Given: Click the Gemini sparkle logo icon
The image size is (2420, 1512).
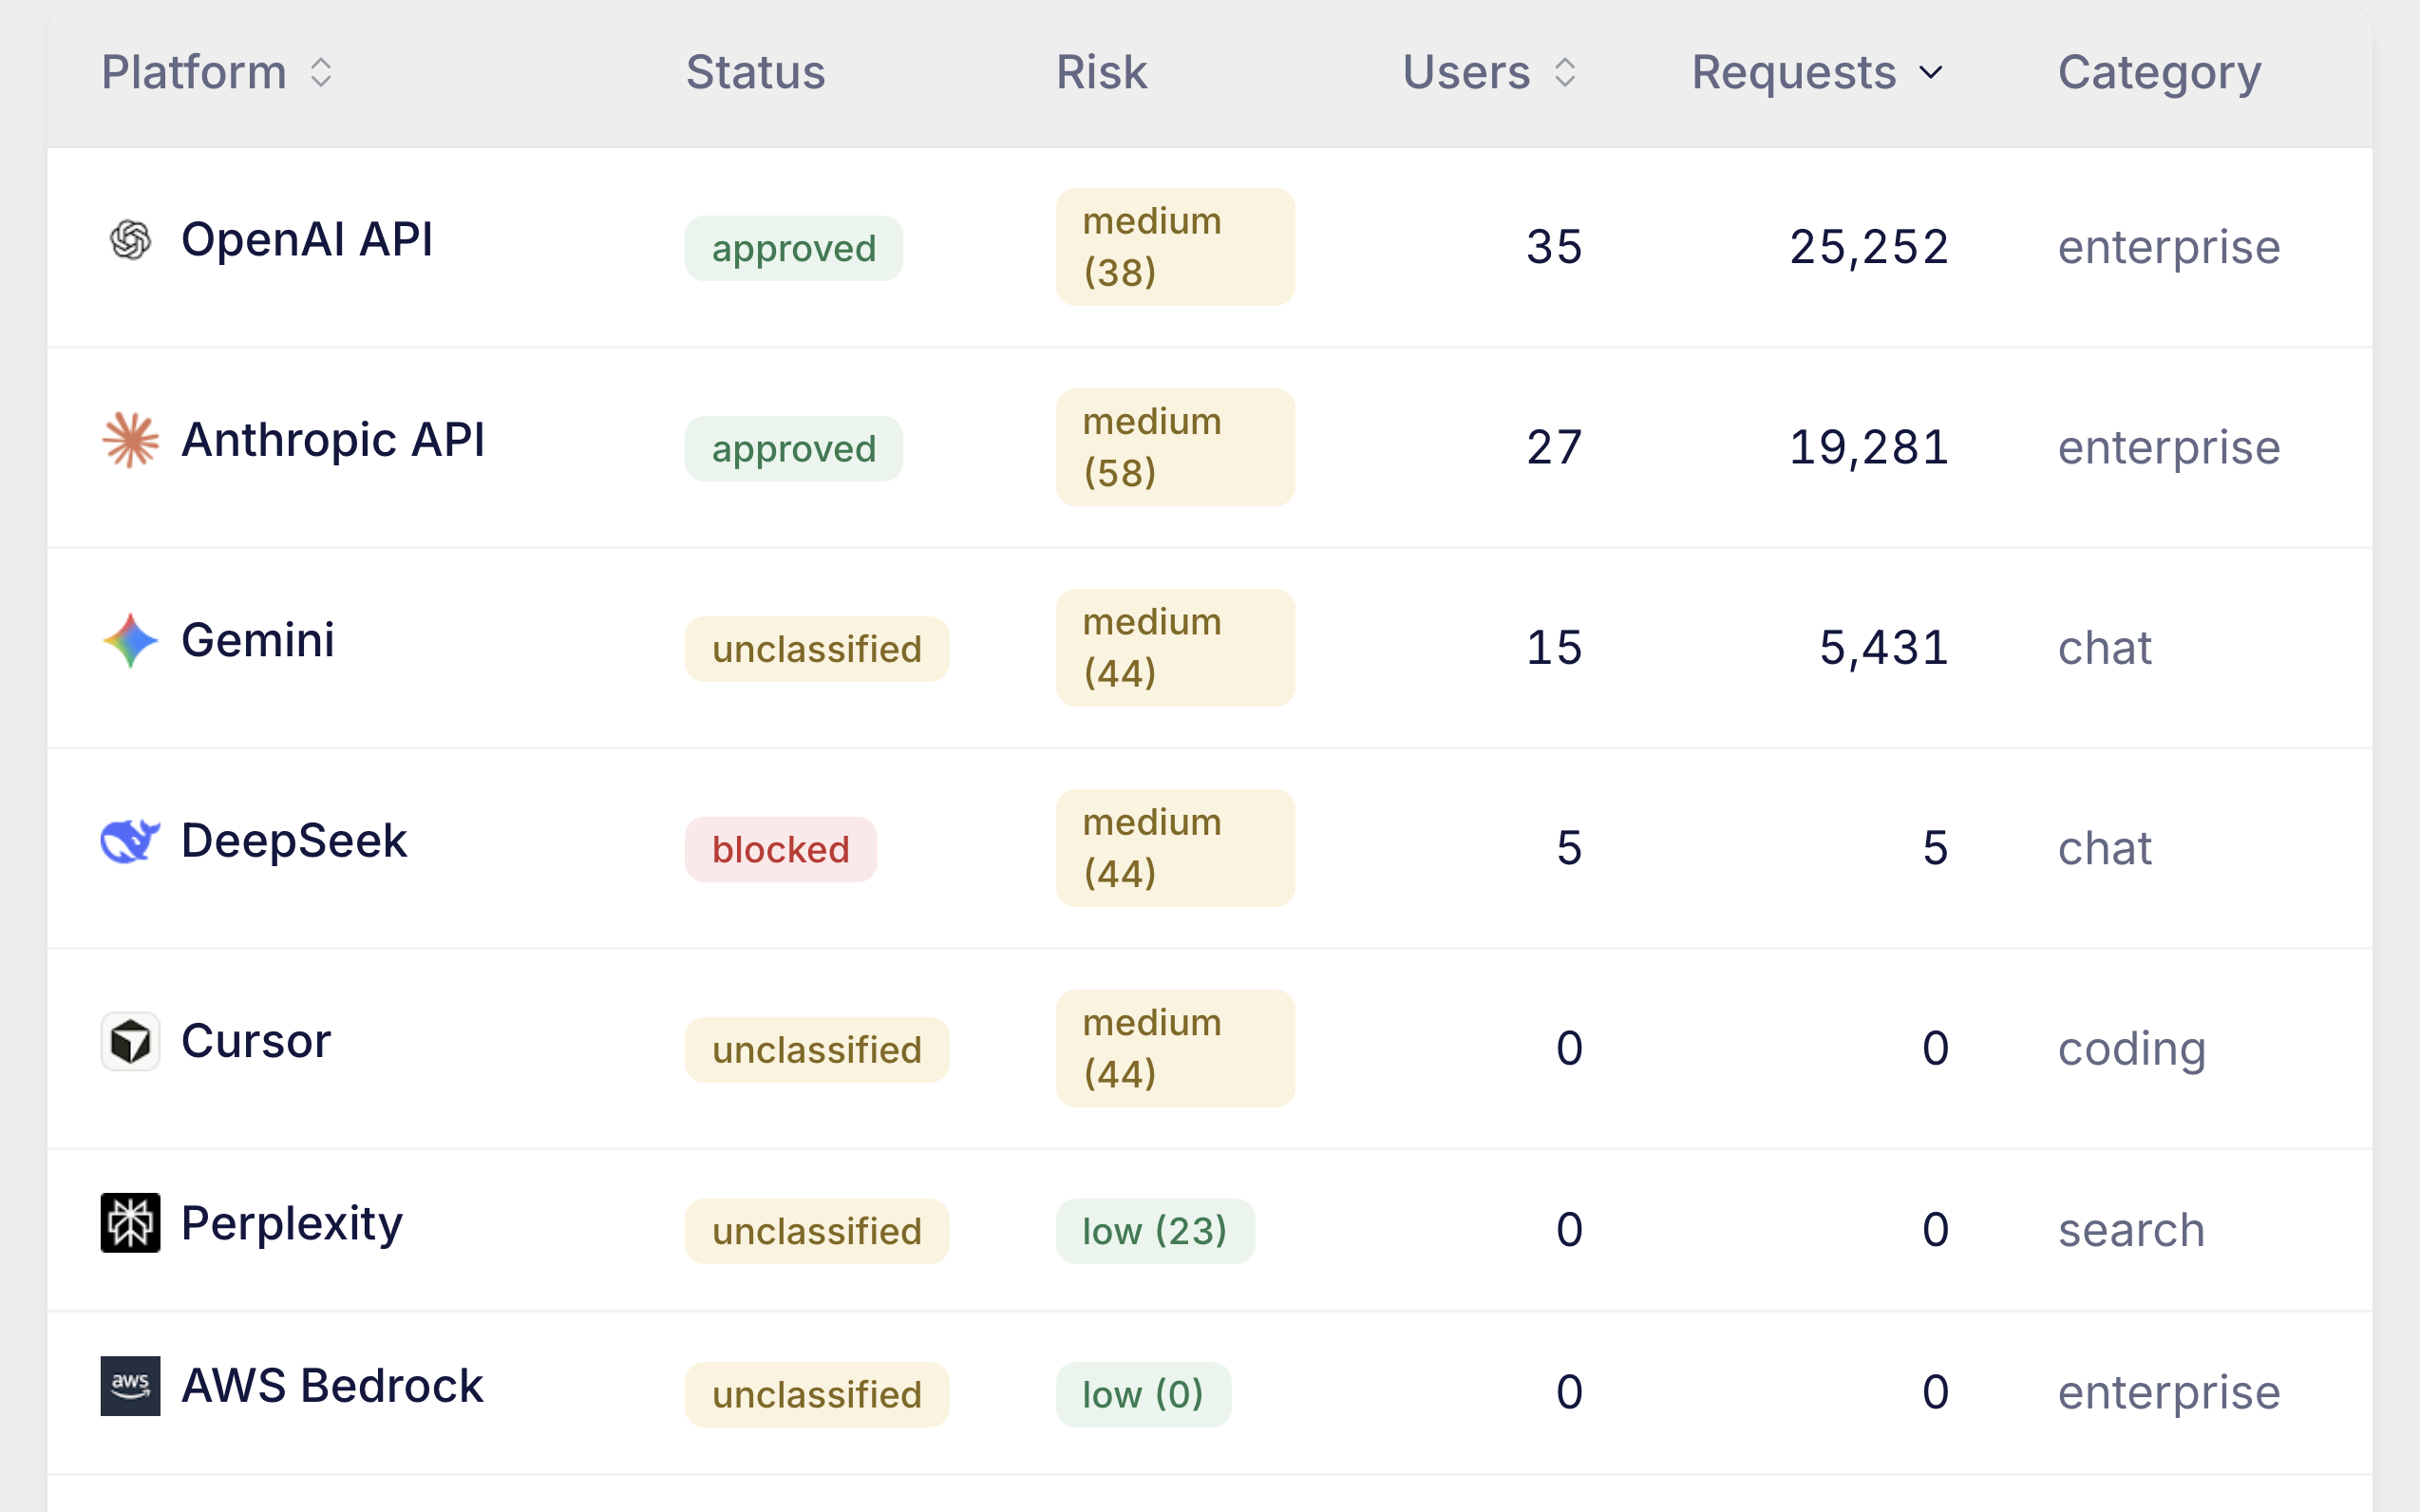Looking at the screenshot, I should [130, 640].
